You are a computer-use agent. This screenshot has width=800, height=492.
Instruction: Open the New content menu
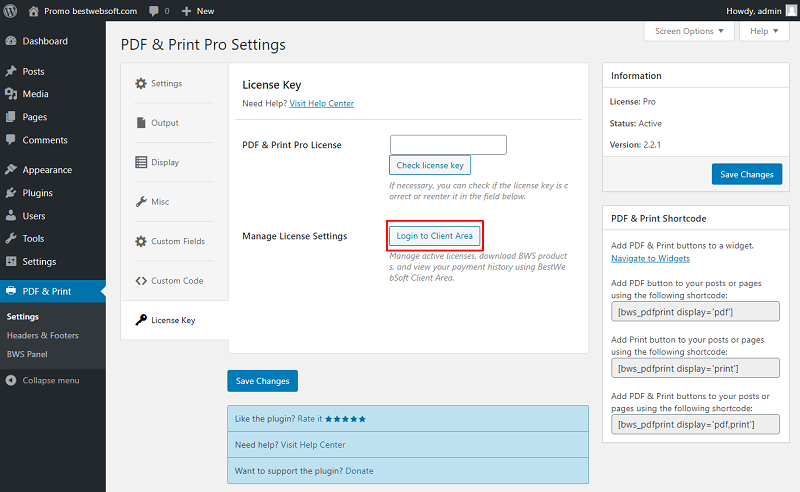(x=198, y=11)
